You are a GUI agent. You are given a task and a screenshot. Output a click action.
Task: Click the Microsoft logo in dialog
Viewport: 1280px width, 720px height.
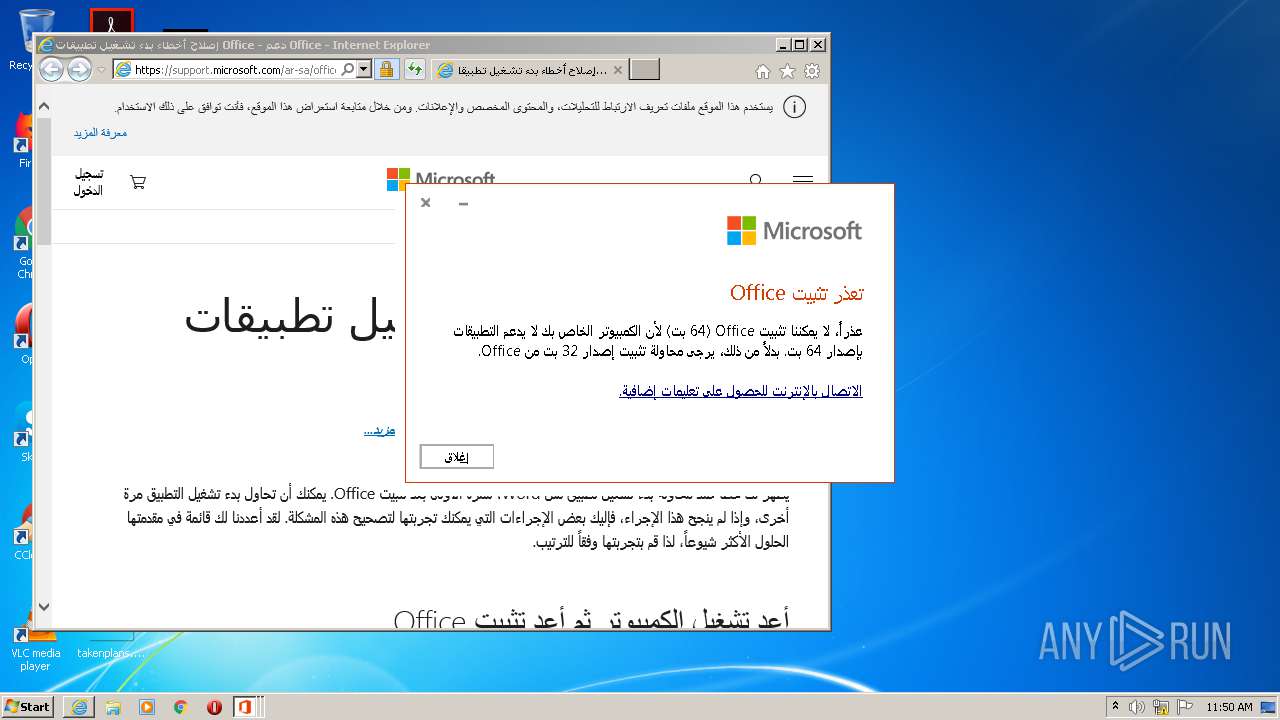pyautogui.click(x=794, y=231)
